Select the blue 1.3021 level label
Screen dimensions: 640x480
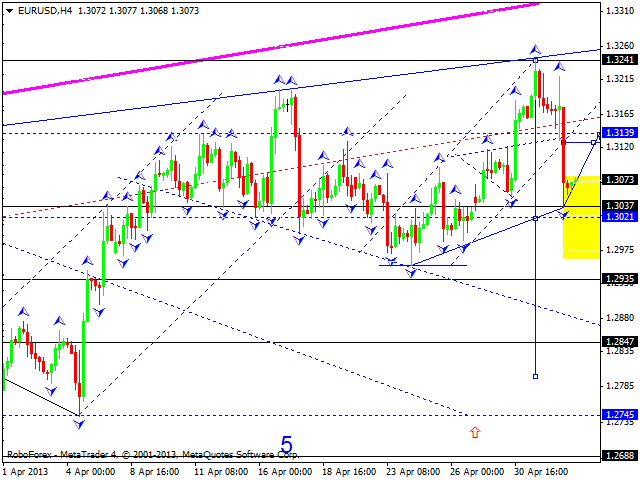click(x=620, y=216)
